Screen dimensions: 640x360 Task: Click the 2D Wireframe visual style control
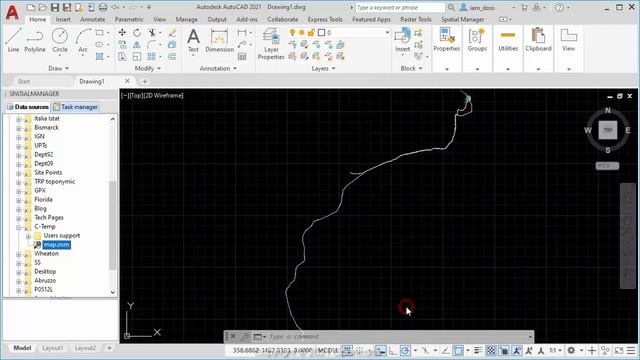pos(163,96)
